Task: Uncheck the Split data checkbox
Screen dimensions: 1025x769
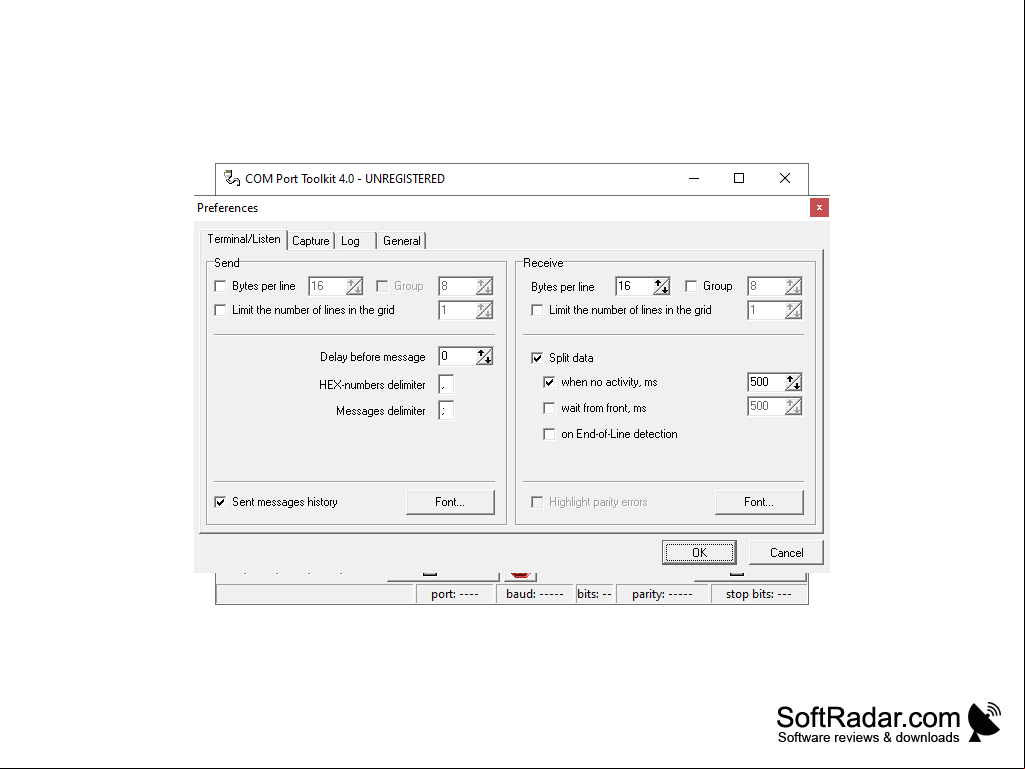Action: [537, 358]
